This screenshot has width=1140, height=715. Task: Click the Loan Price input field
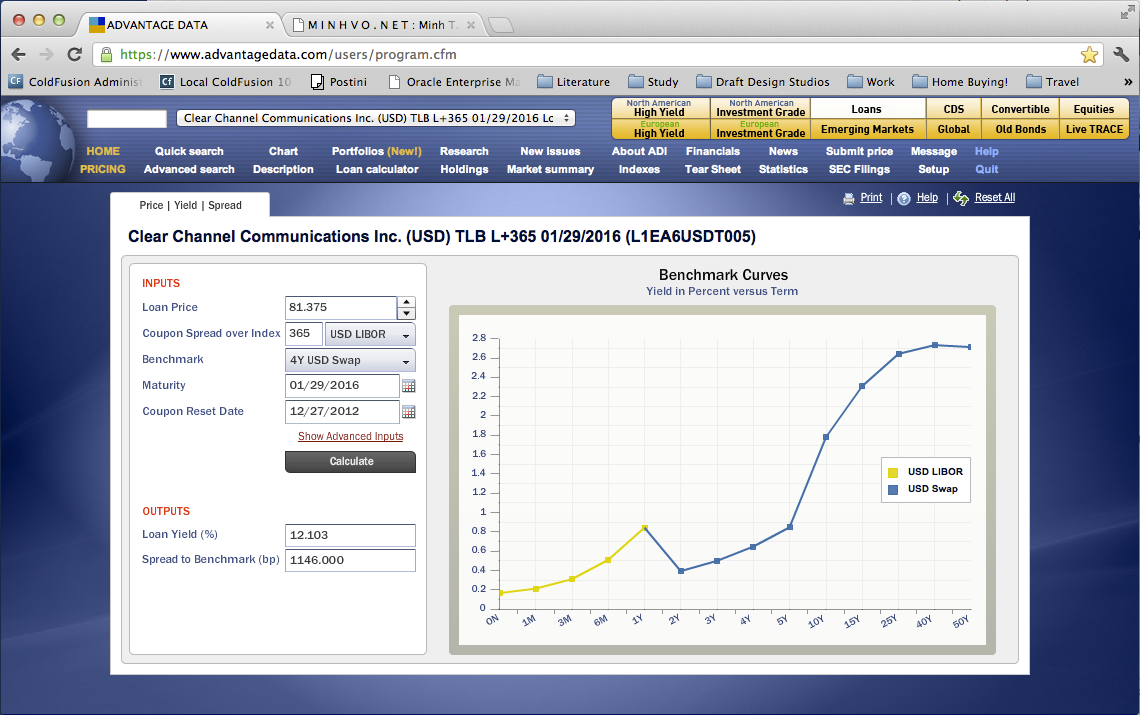tap(341, 308)
